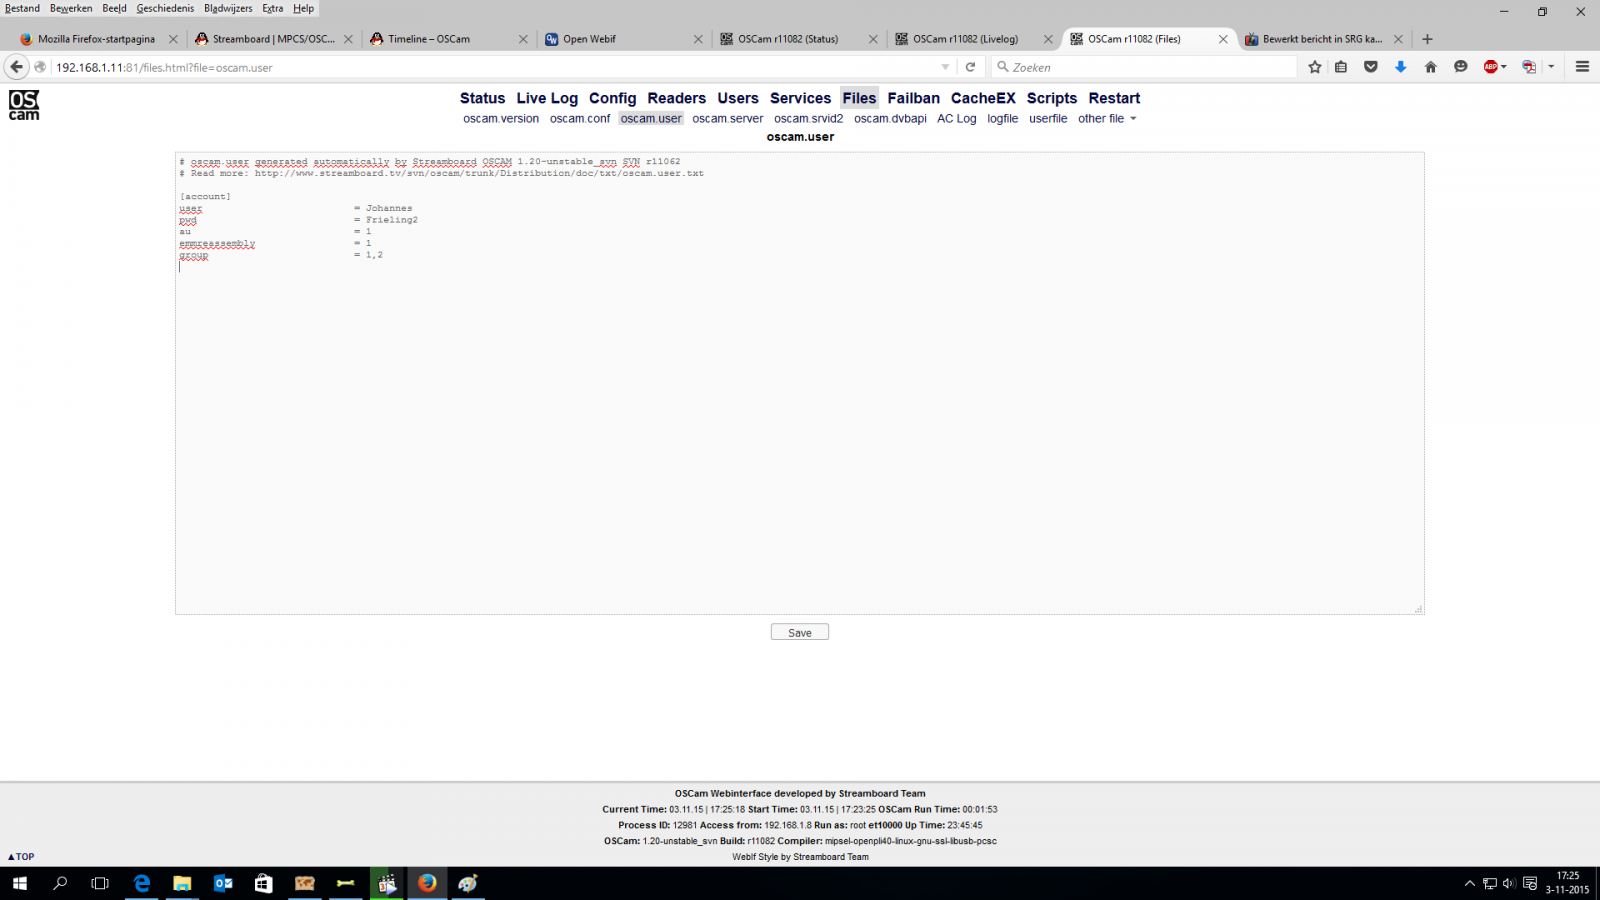Focus the Zoeken search field
The width and height of the screenshot is (1600, 900).
(1145, 67)
